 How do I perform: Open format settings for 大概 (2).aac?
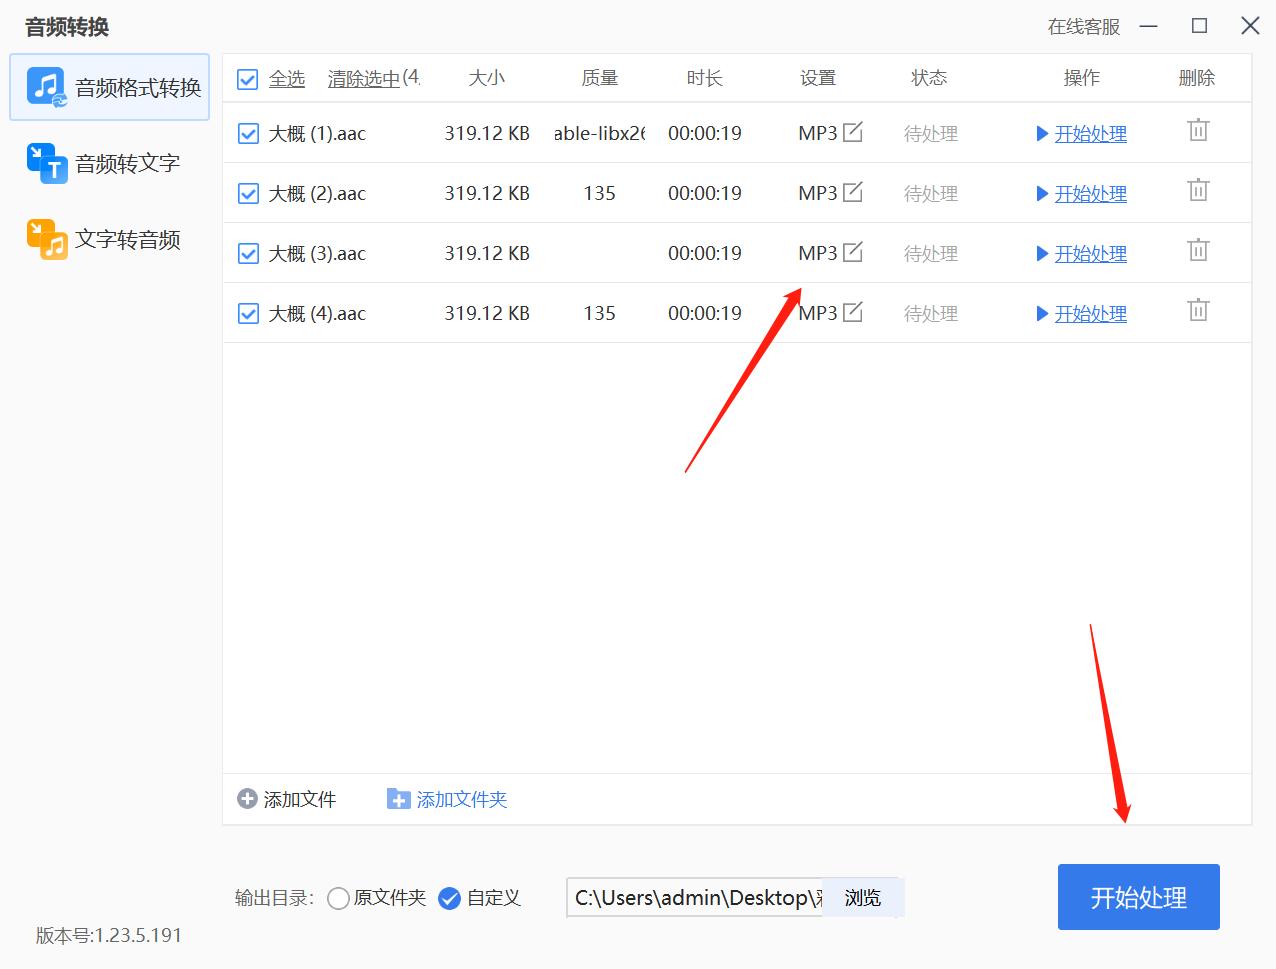[852, 192]
